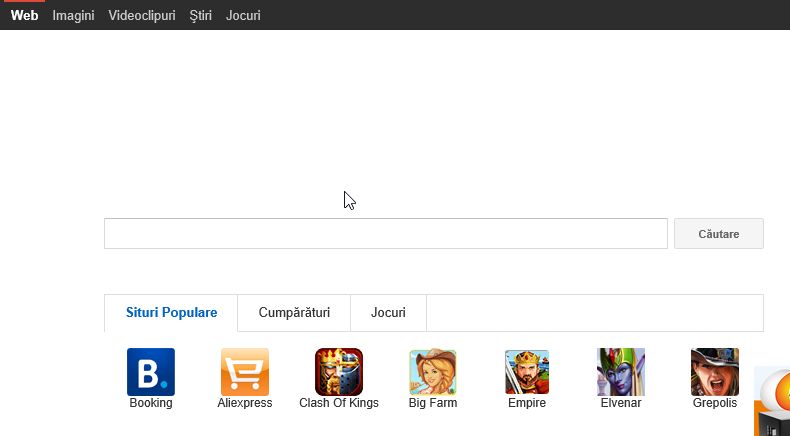Open Jocuri in the top navigation bar
This screenshot has height=436, width=790.
[x=243, y=16]
